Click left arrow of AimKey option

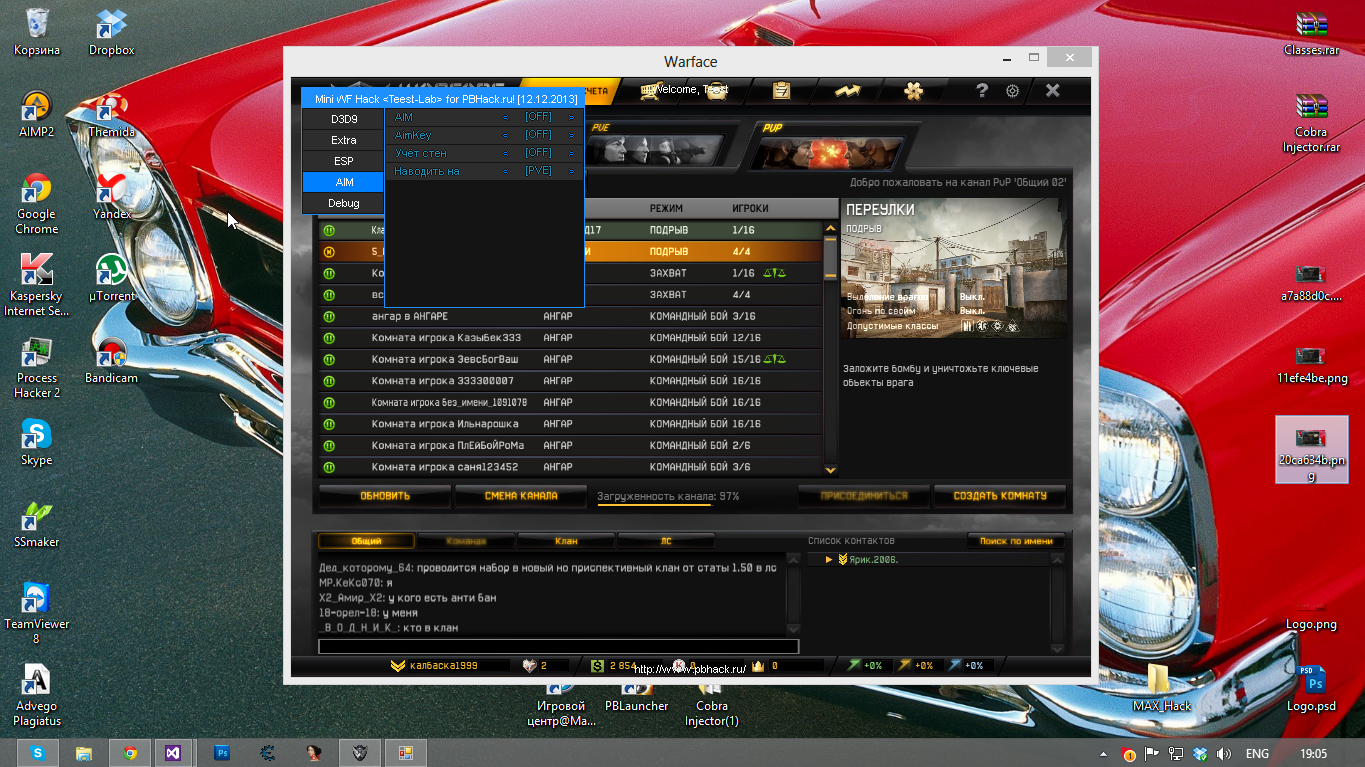tap(505, 136)
